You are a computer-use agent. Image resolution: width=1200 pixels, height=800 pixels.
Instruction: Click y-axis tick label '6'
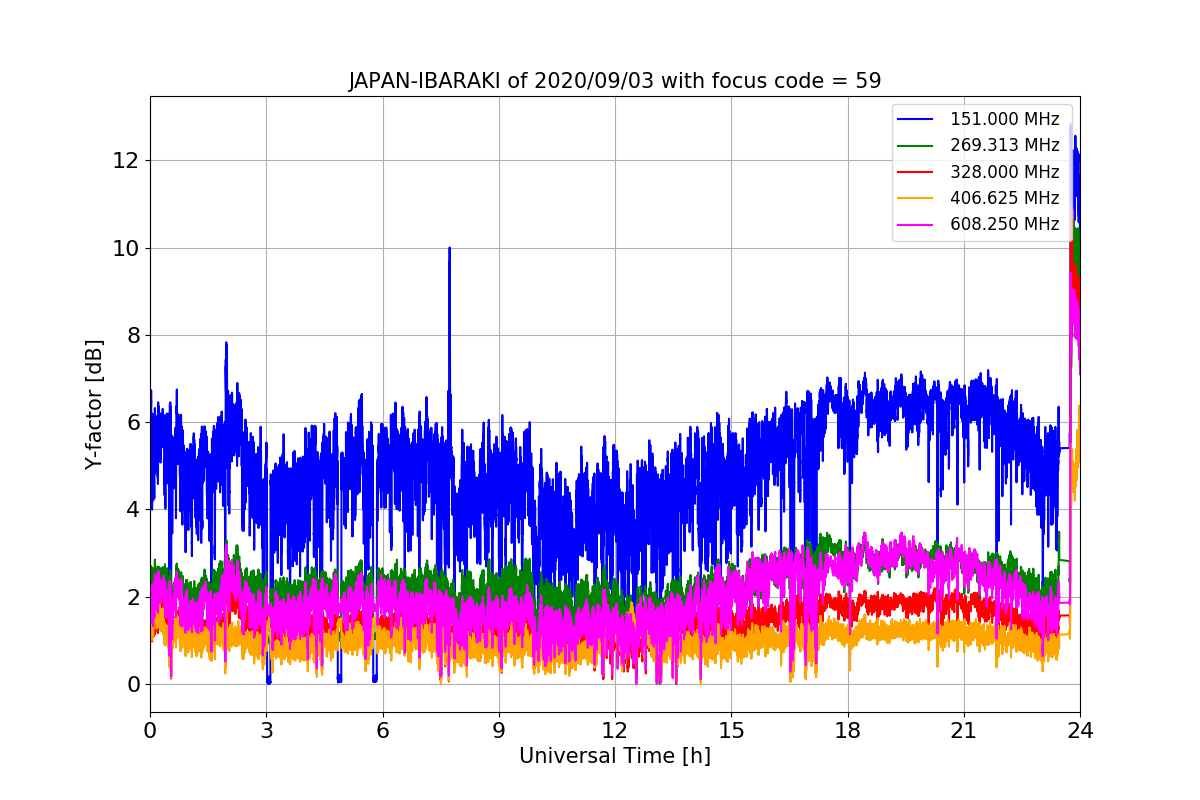(x=134, y=423)
